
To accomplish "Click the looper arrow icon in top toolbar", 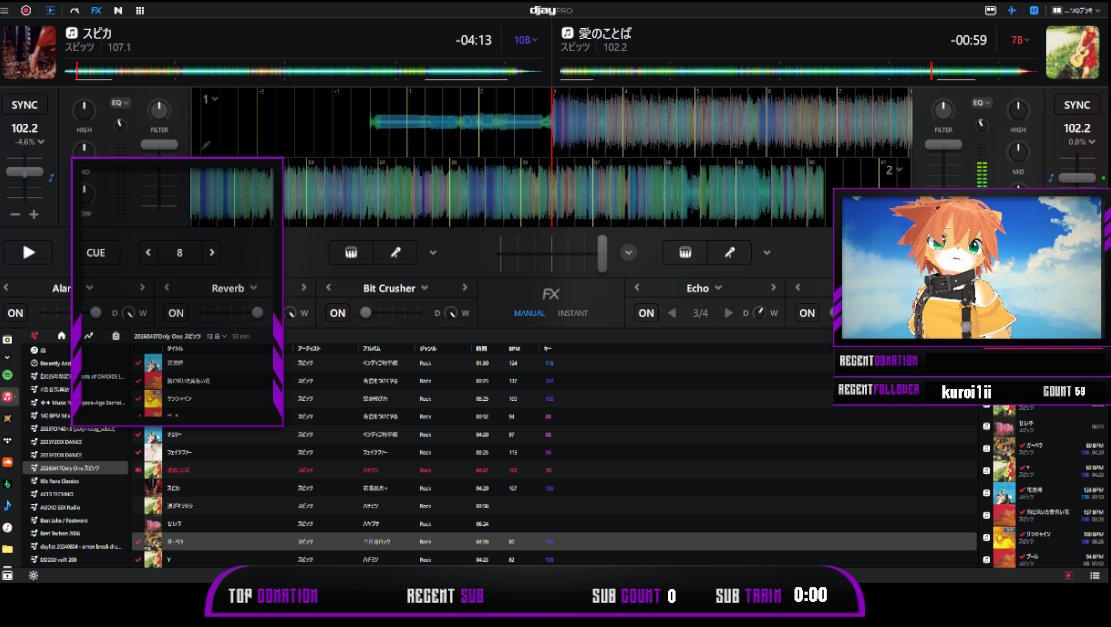I will [x=74, y=10].
